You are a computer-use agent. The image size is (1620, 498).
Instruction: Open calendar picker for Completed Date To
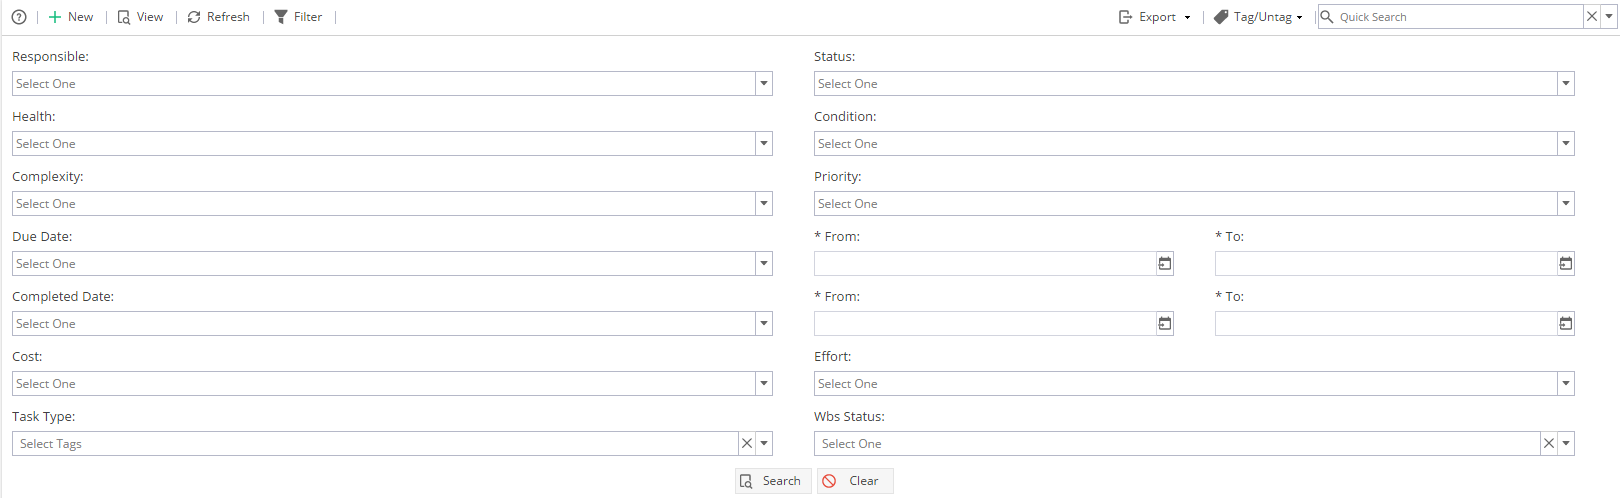pyautogui.click(x=1566, y=324)
